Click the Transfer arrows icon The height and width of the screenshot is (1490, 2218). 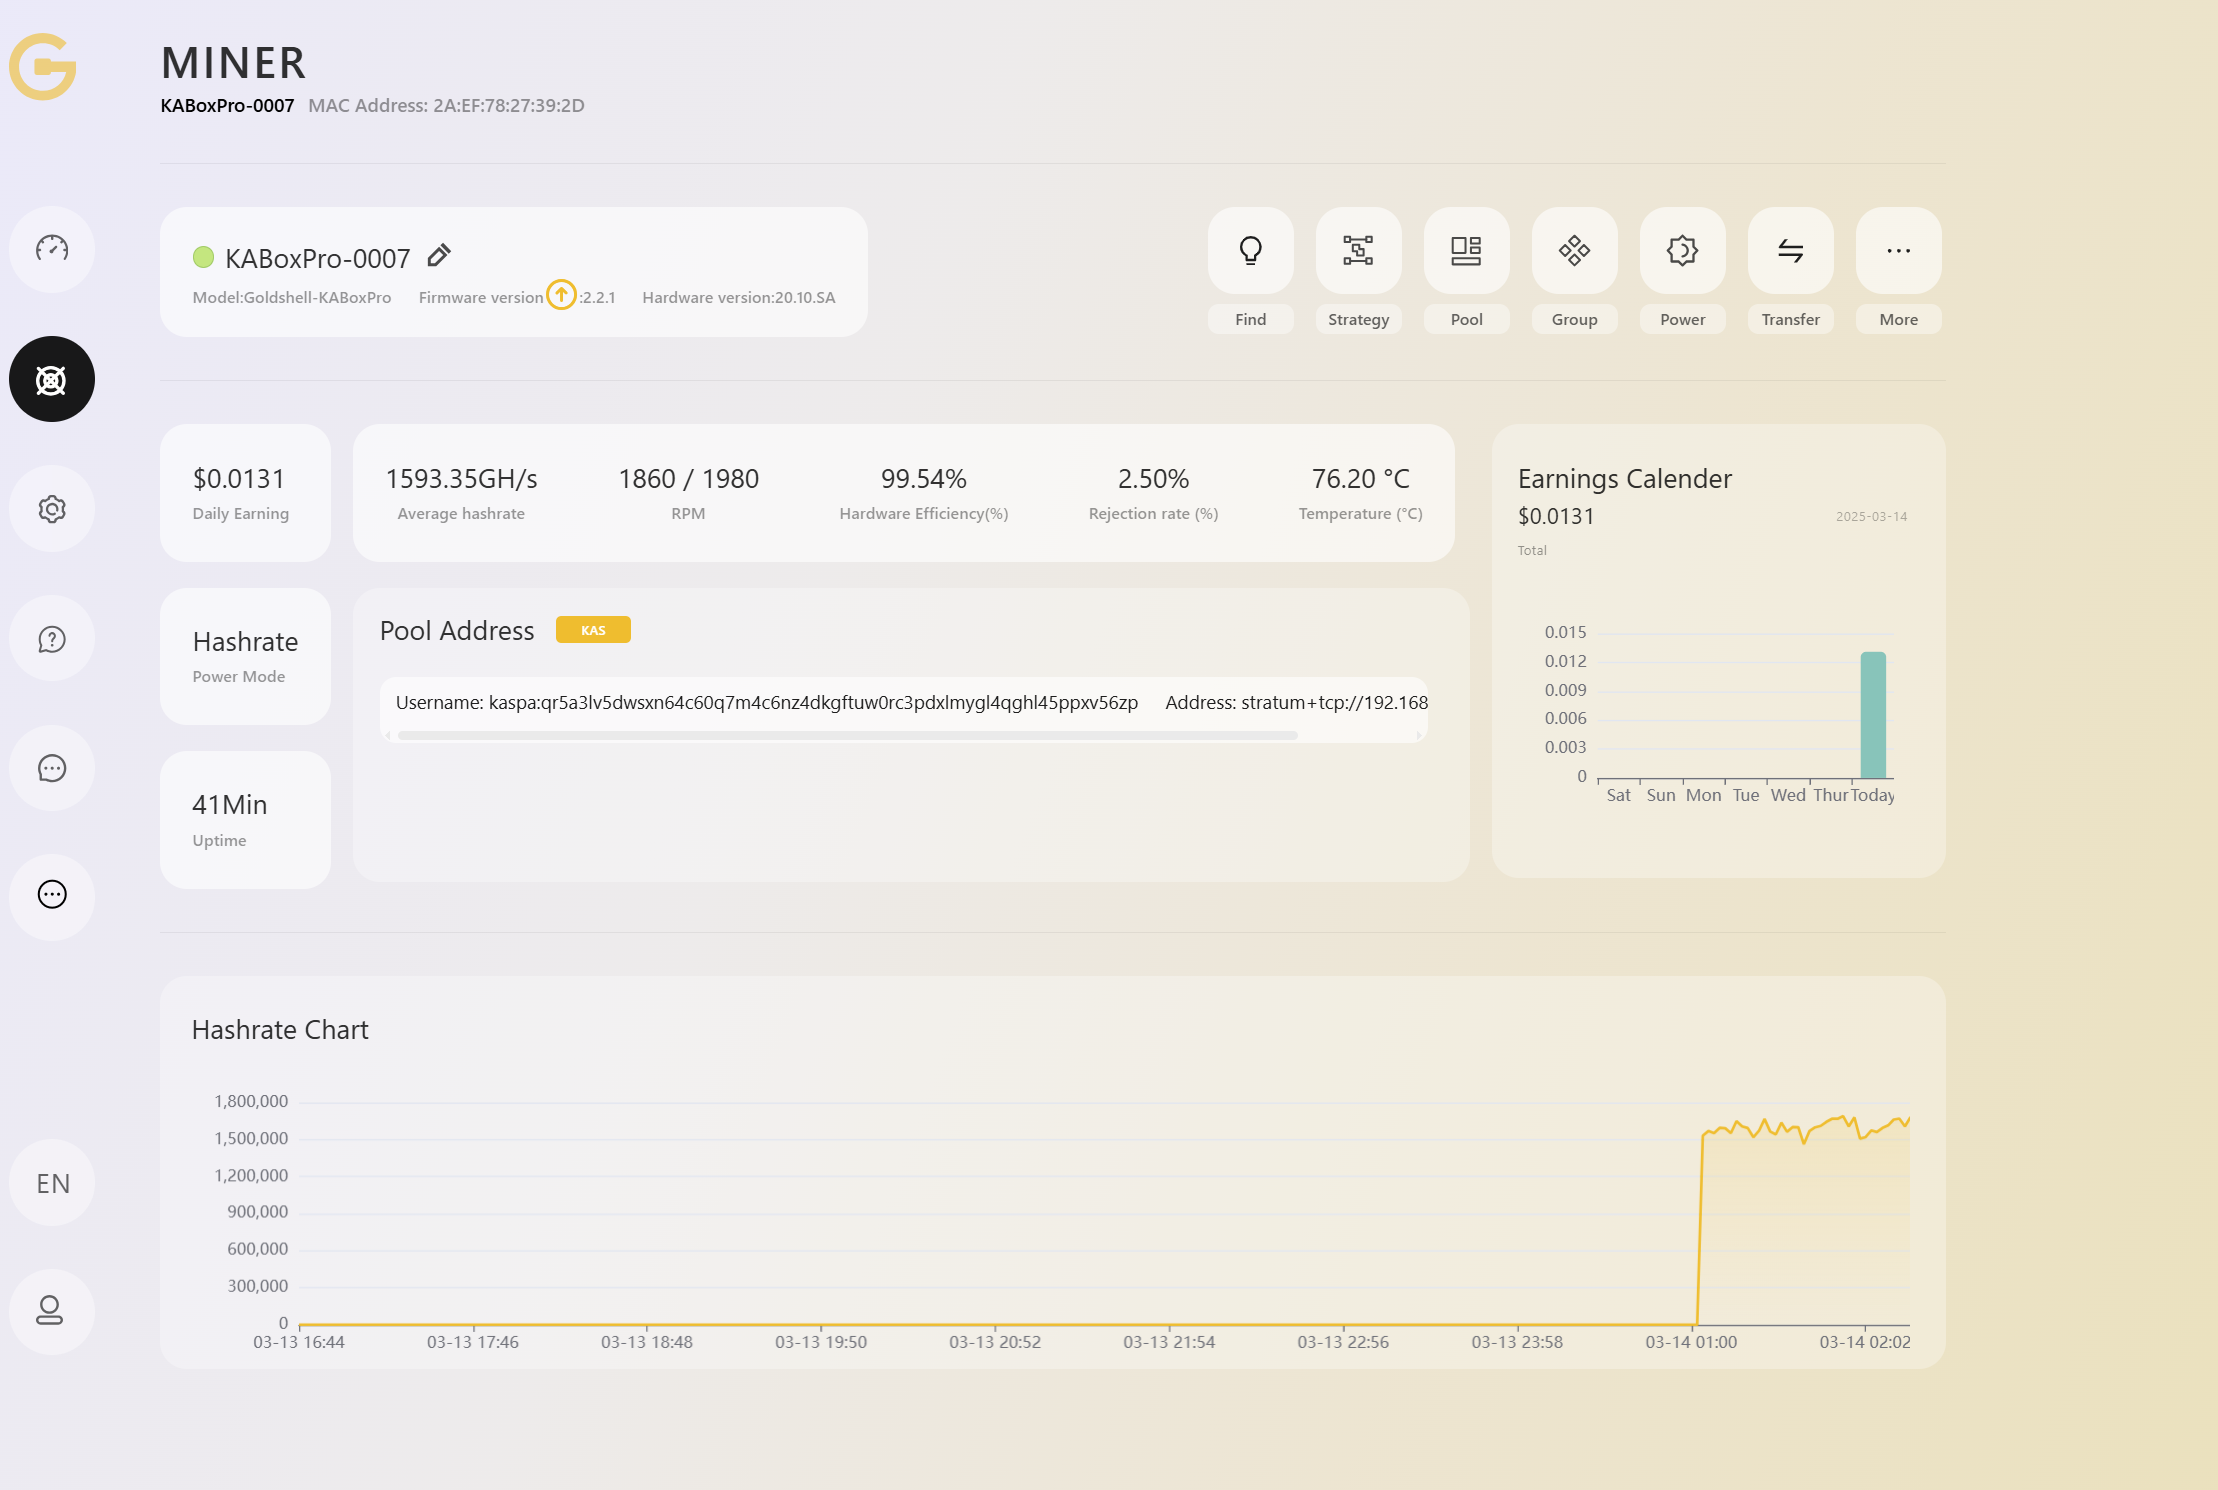click(x=1790, y=250)
